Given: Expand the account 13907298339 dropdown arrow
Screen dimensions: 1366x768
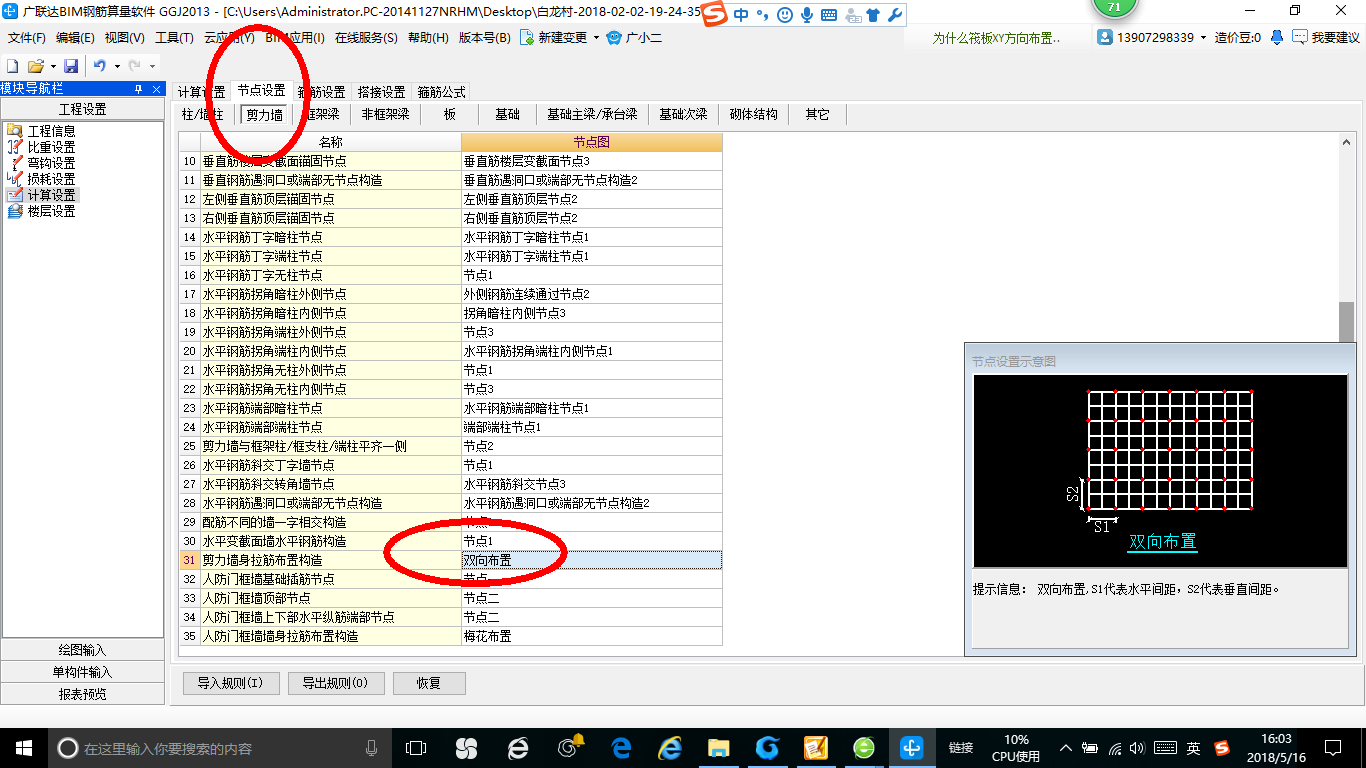Looking at the screenshot, I should [x=1203, y=37].
